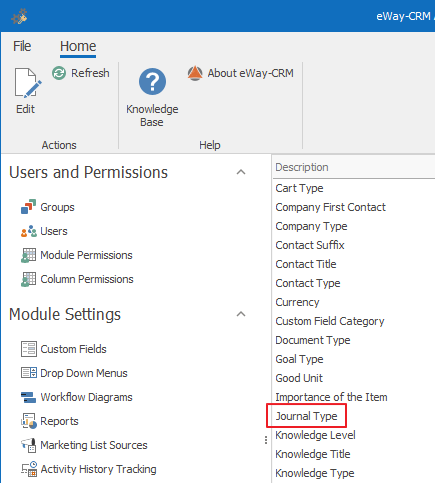The width and height of the screenshot is (435, 483).
Task: Select the Document Type row
Action: pyautogui.click(x=353, y=340)
